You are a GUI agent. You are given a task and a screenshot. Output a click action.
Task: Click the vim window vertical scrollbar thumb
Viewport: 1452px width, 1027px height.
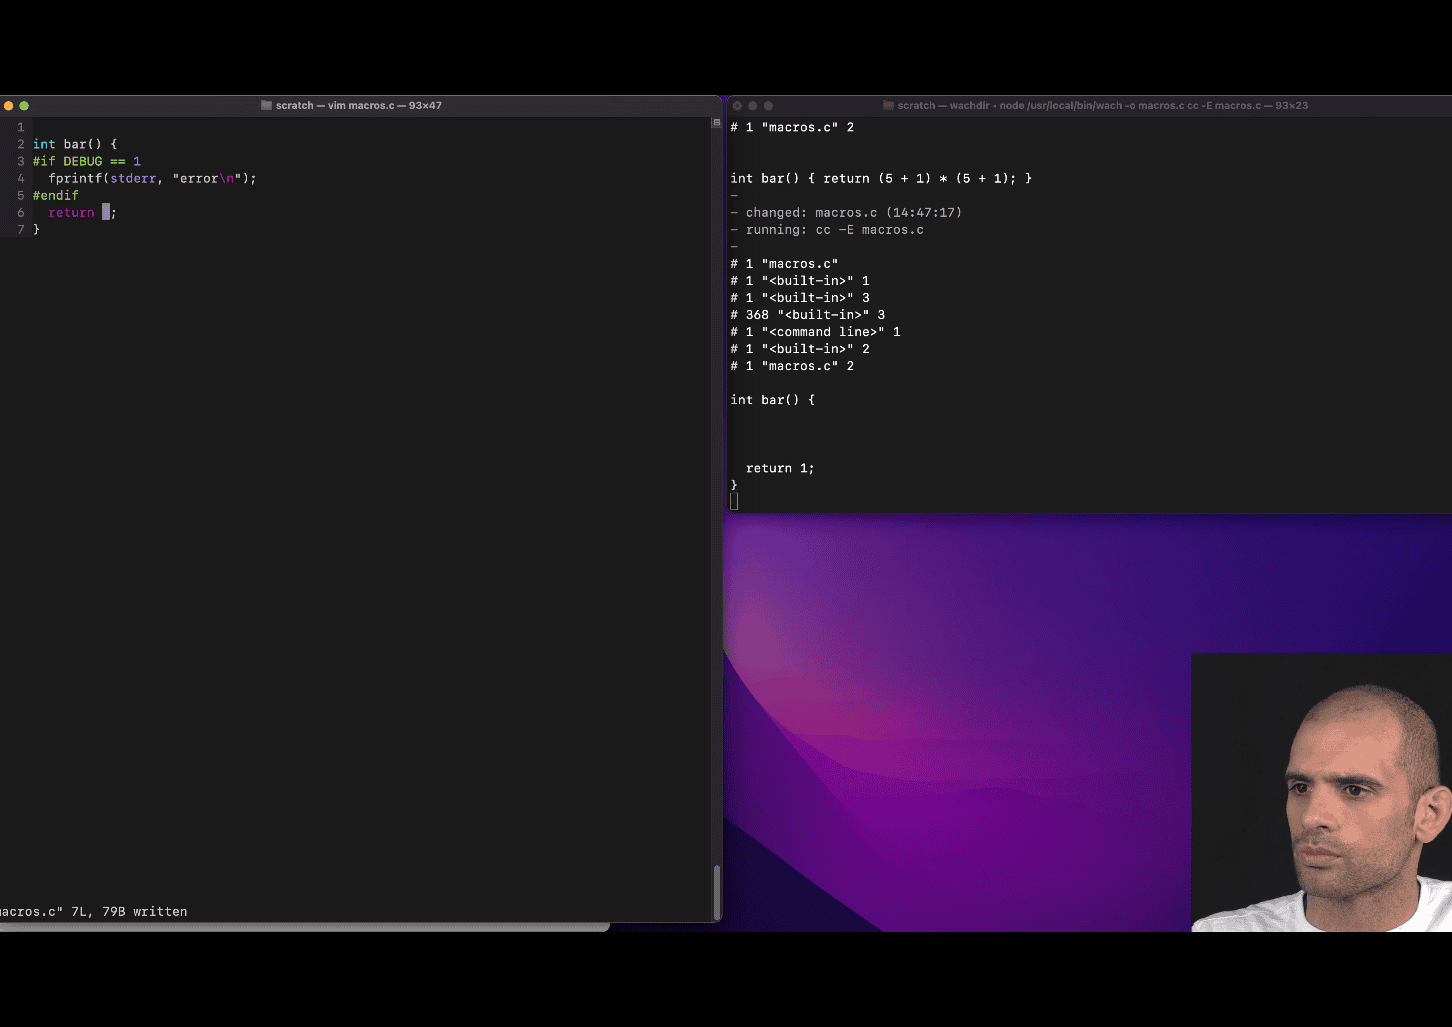716,890
